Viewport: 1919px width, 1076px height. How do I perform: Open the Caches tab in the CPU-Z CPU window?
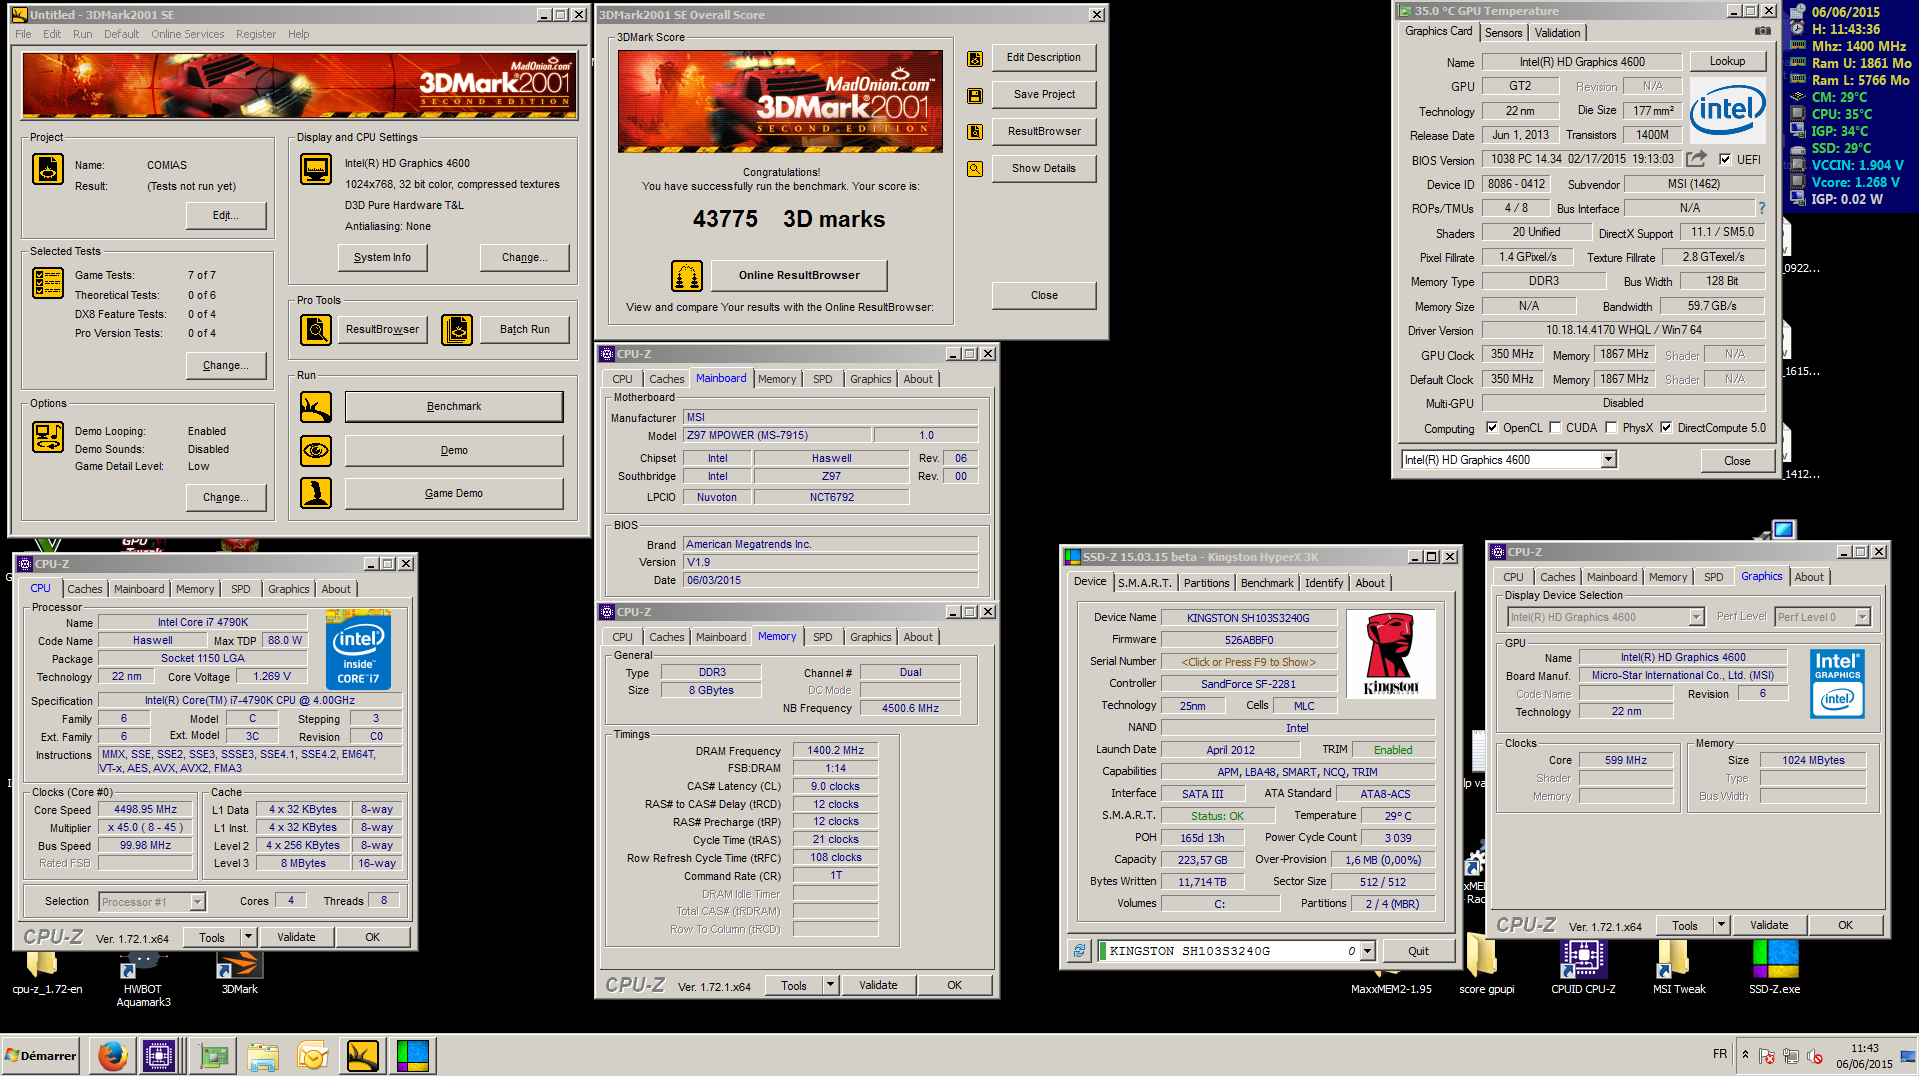click(x=84, y=589)
